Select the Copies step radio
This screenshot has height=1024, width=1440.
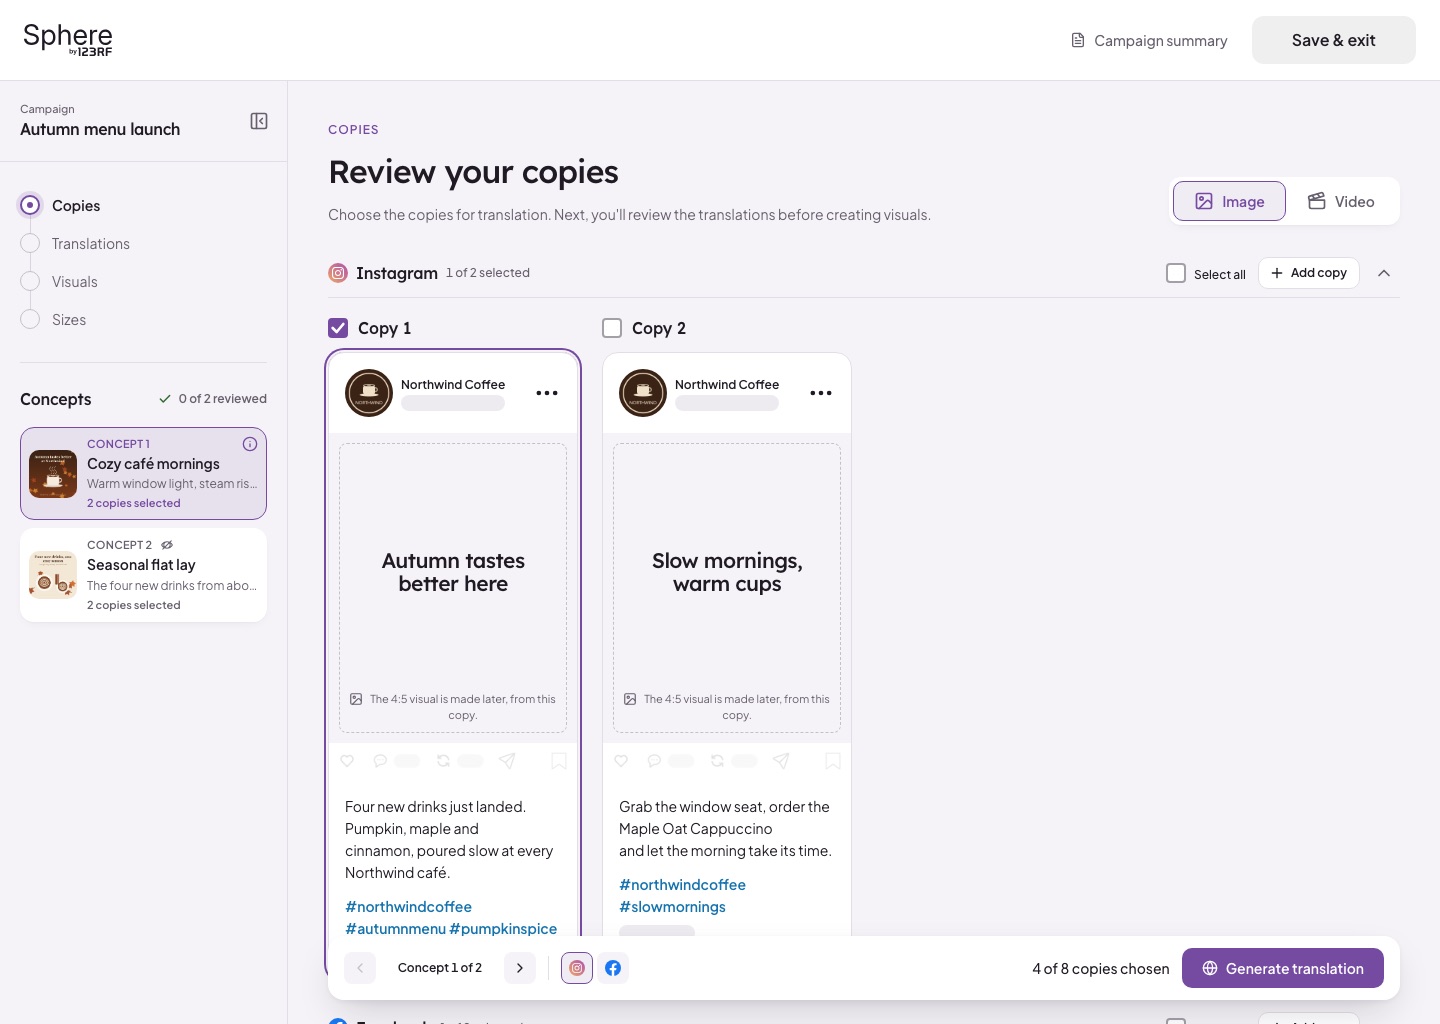click(31, 205)
